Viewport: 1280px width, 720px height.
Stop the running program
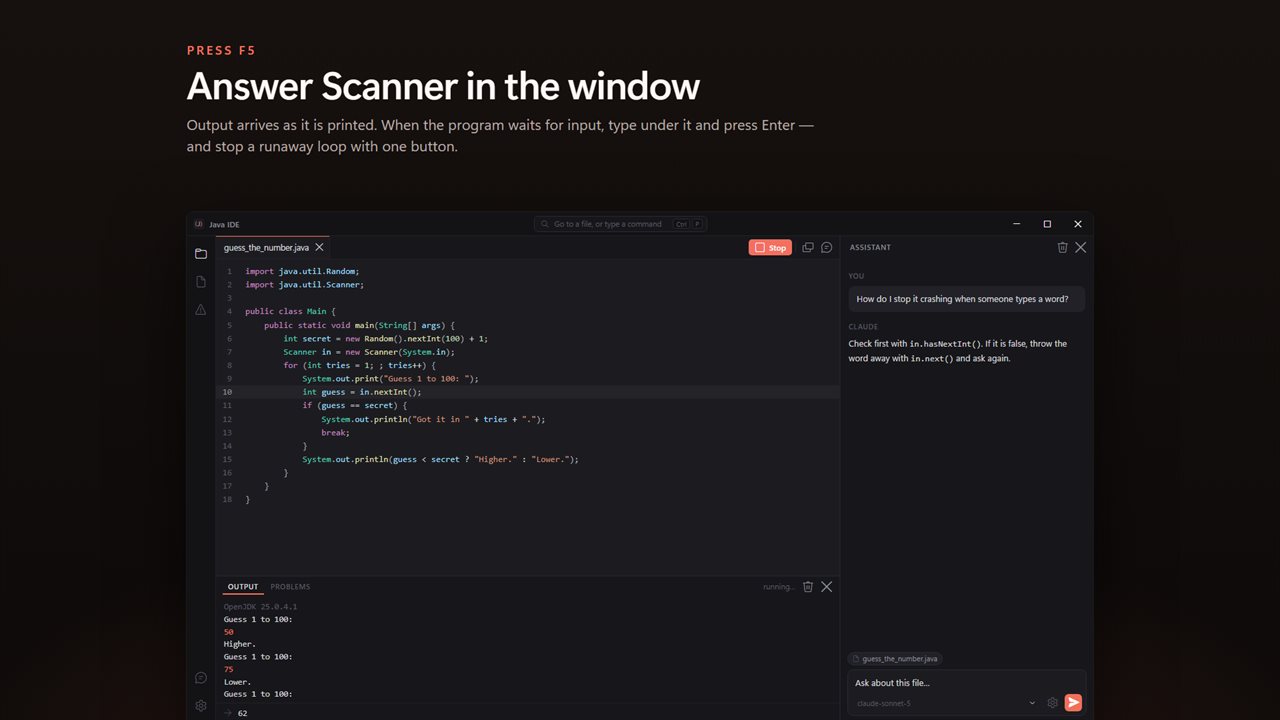(x=770, y=247)
